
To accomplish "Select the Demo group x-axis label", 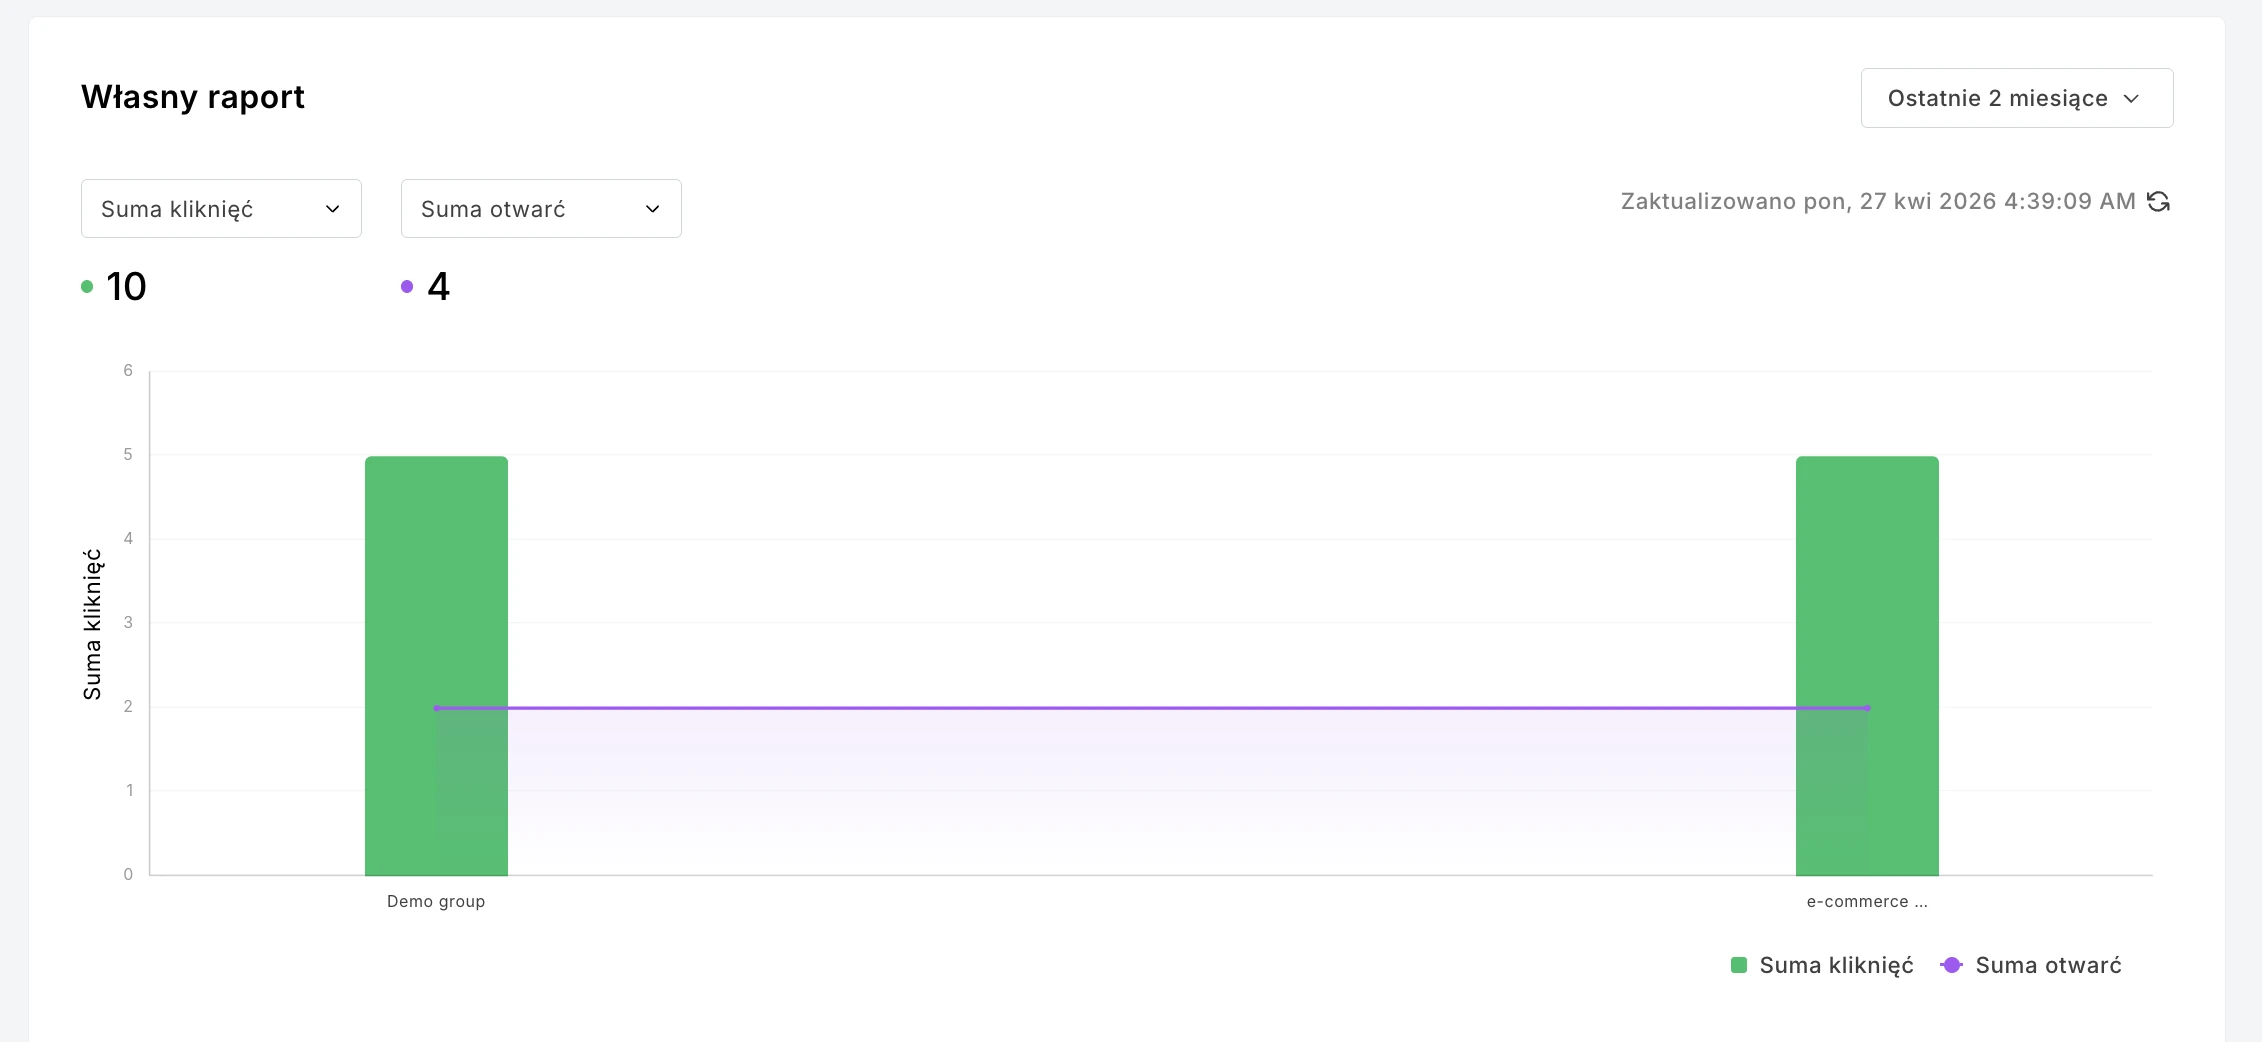I will (436, 901).
